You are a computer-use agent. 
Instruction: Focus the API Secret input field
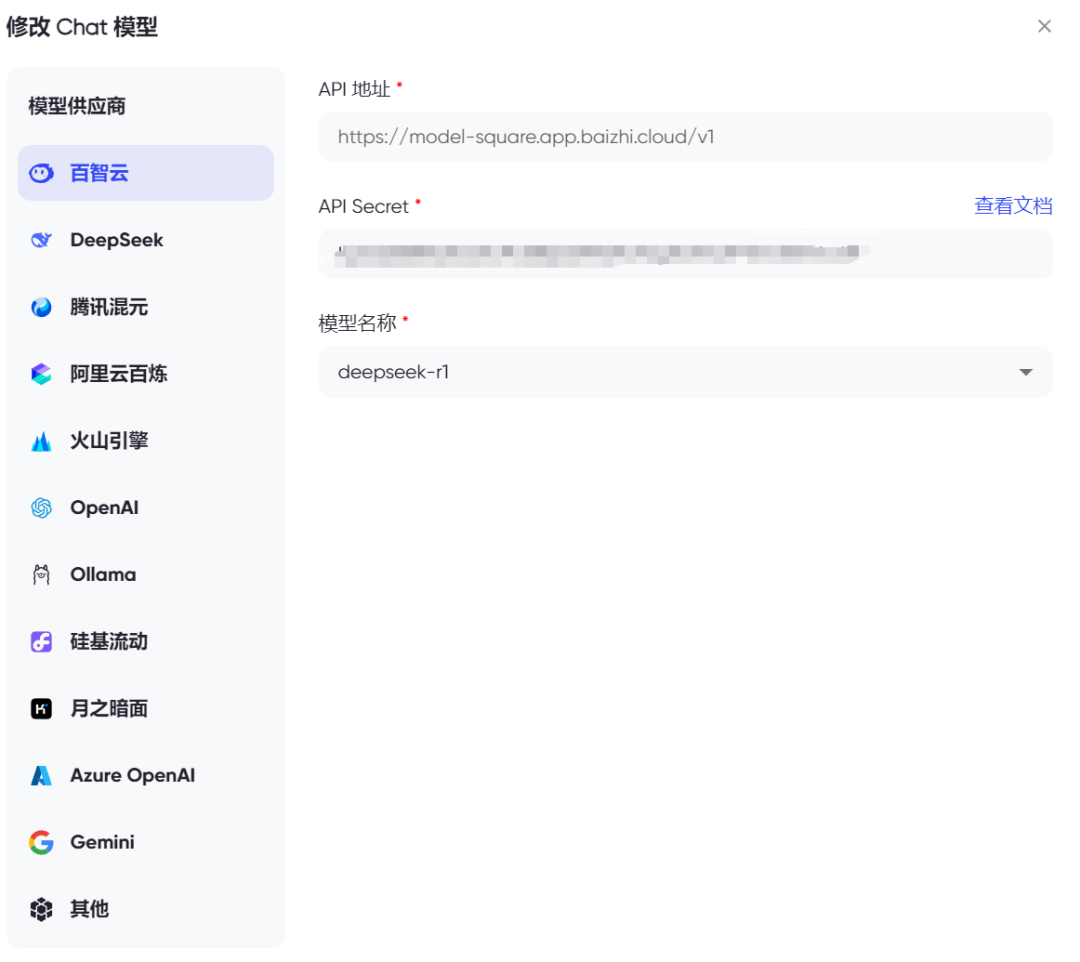[685, 254]
